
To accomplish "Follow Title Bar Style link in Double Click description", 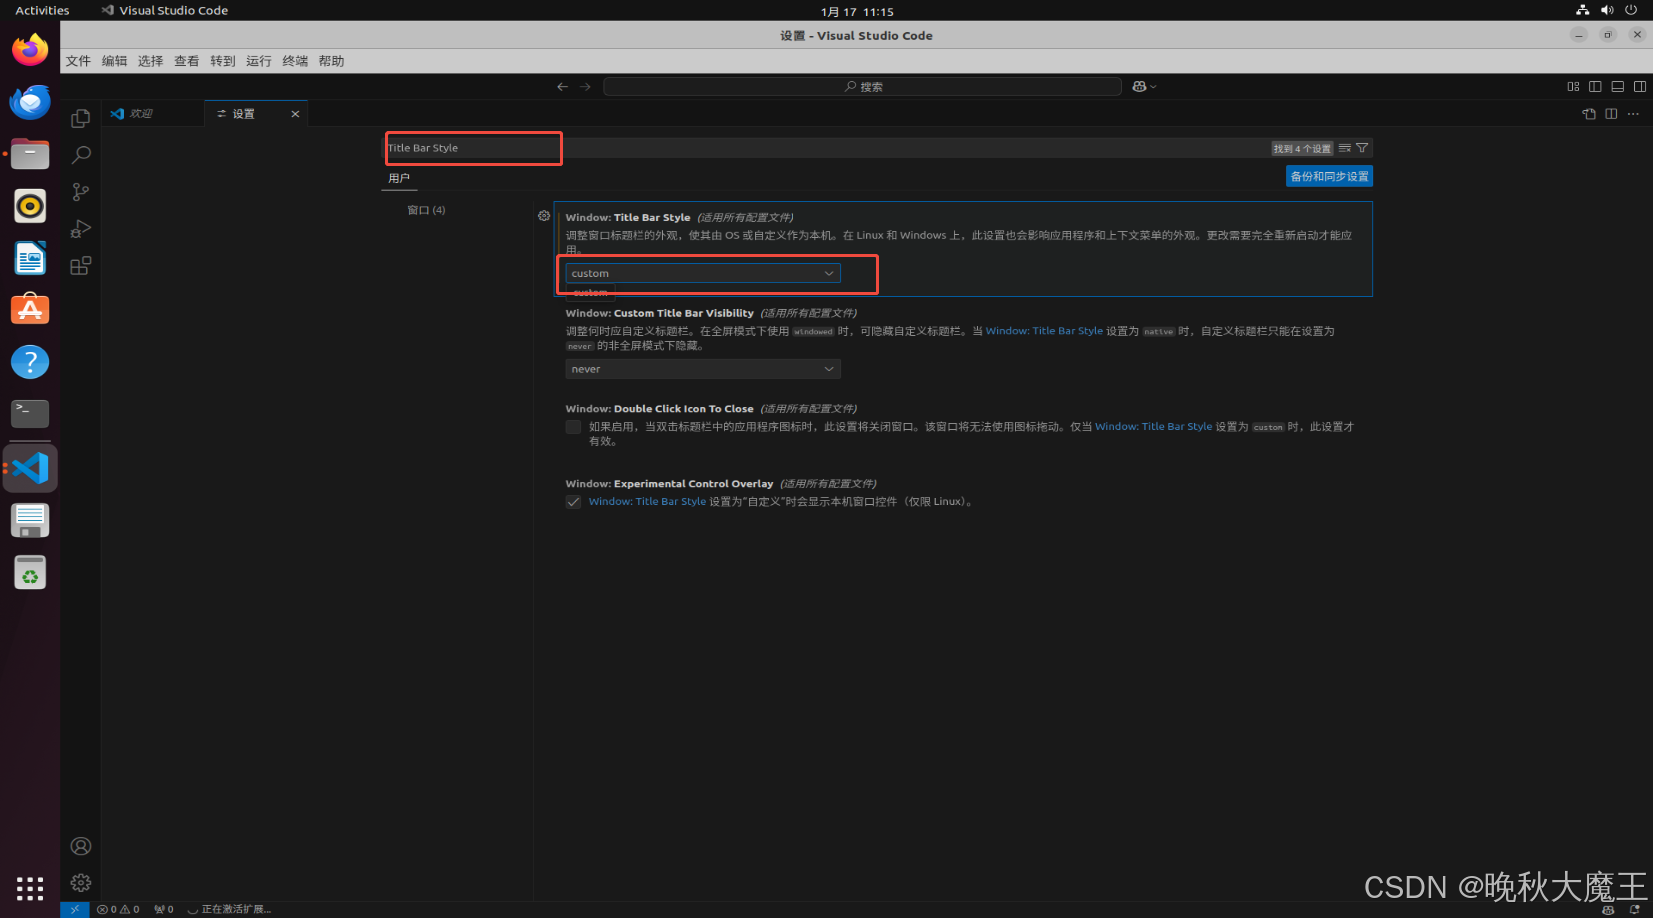I will click(x=1153, y=427).
